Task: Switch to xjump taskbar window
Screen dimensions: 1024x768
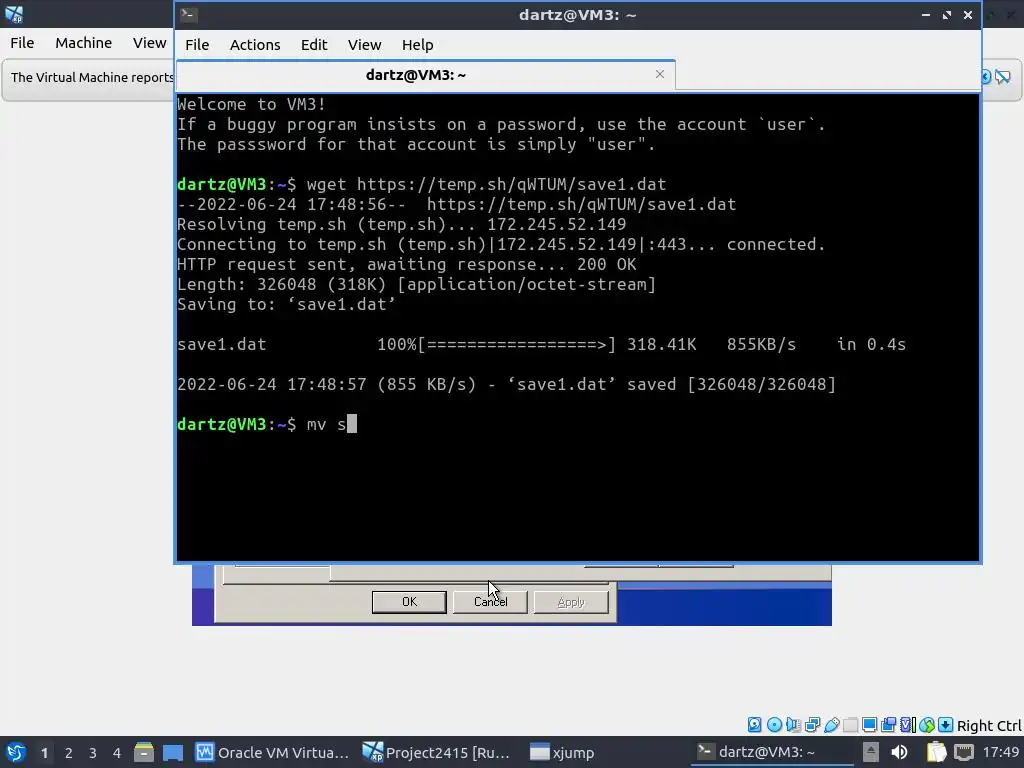Action: coord(563,752)
